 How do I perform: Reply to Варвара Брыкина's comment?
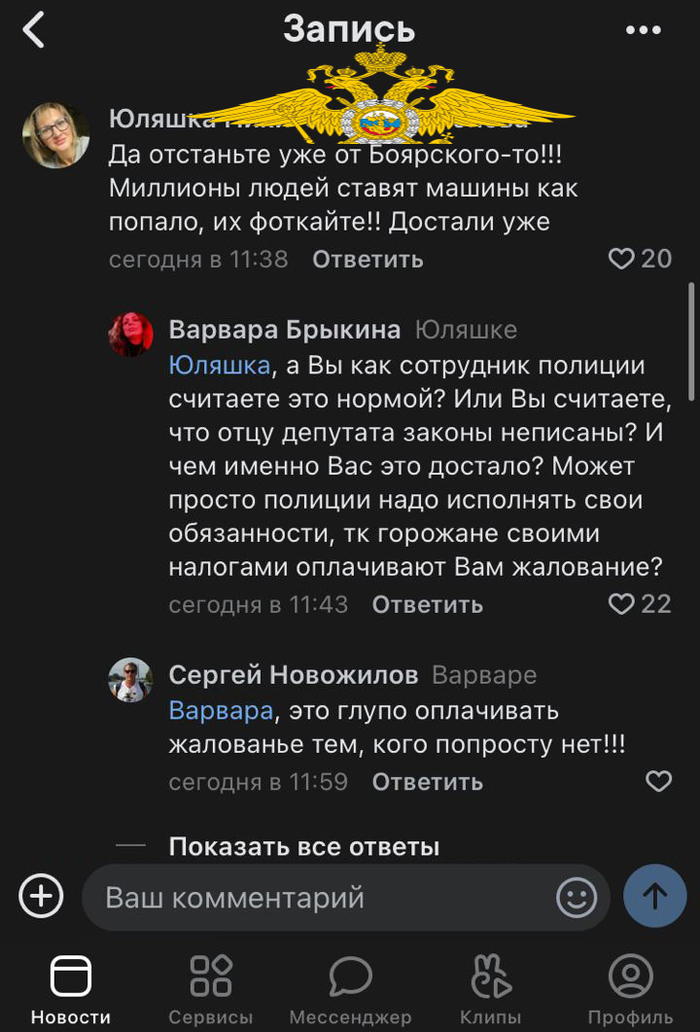pos(427,605)
